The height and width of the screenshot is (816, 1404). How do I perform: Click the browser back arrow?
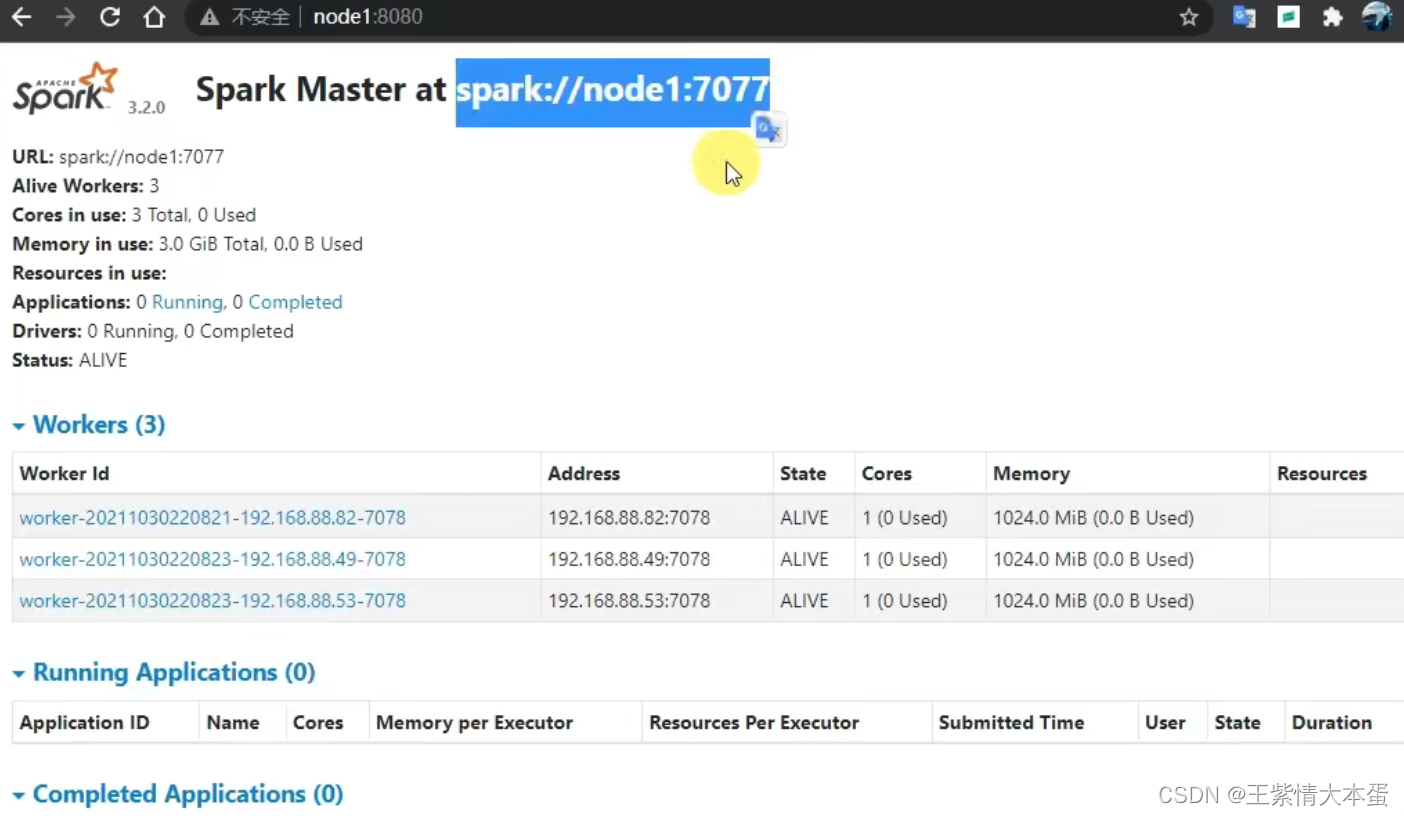21,17
